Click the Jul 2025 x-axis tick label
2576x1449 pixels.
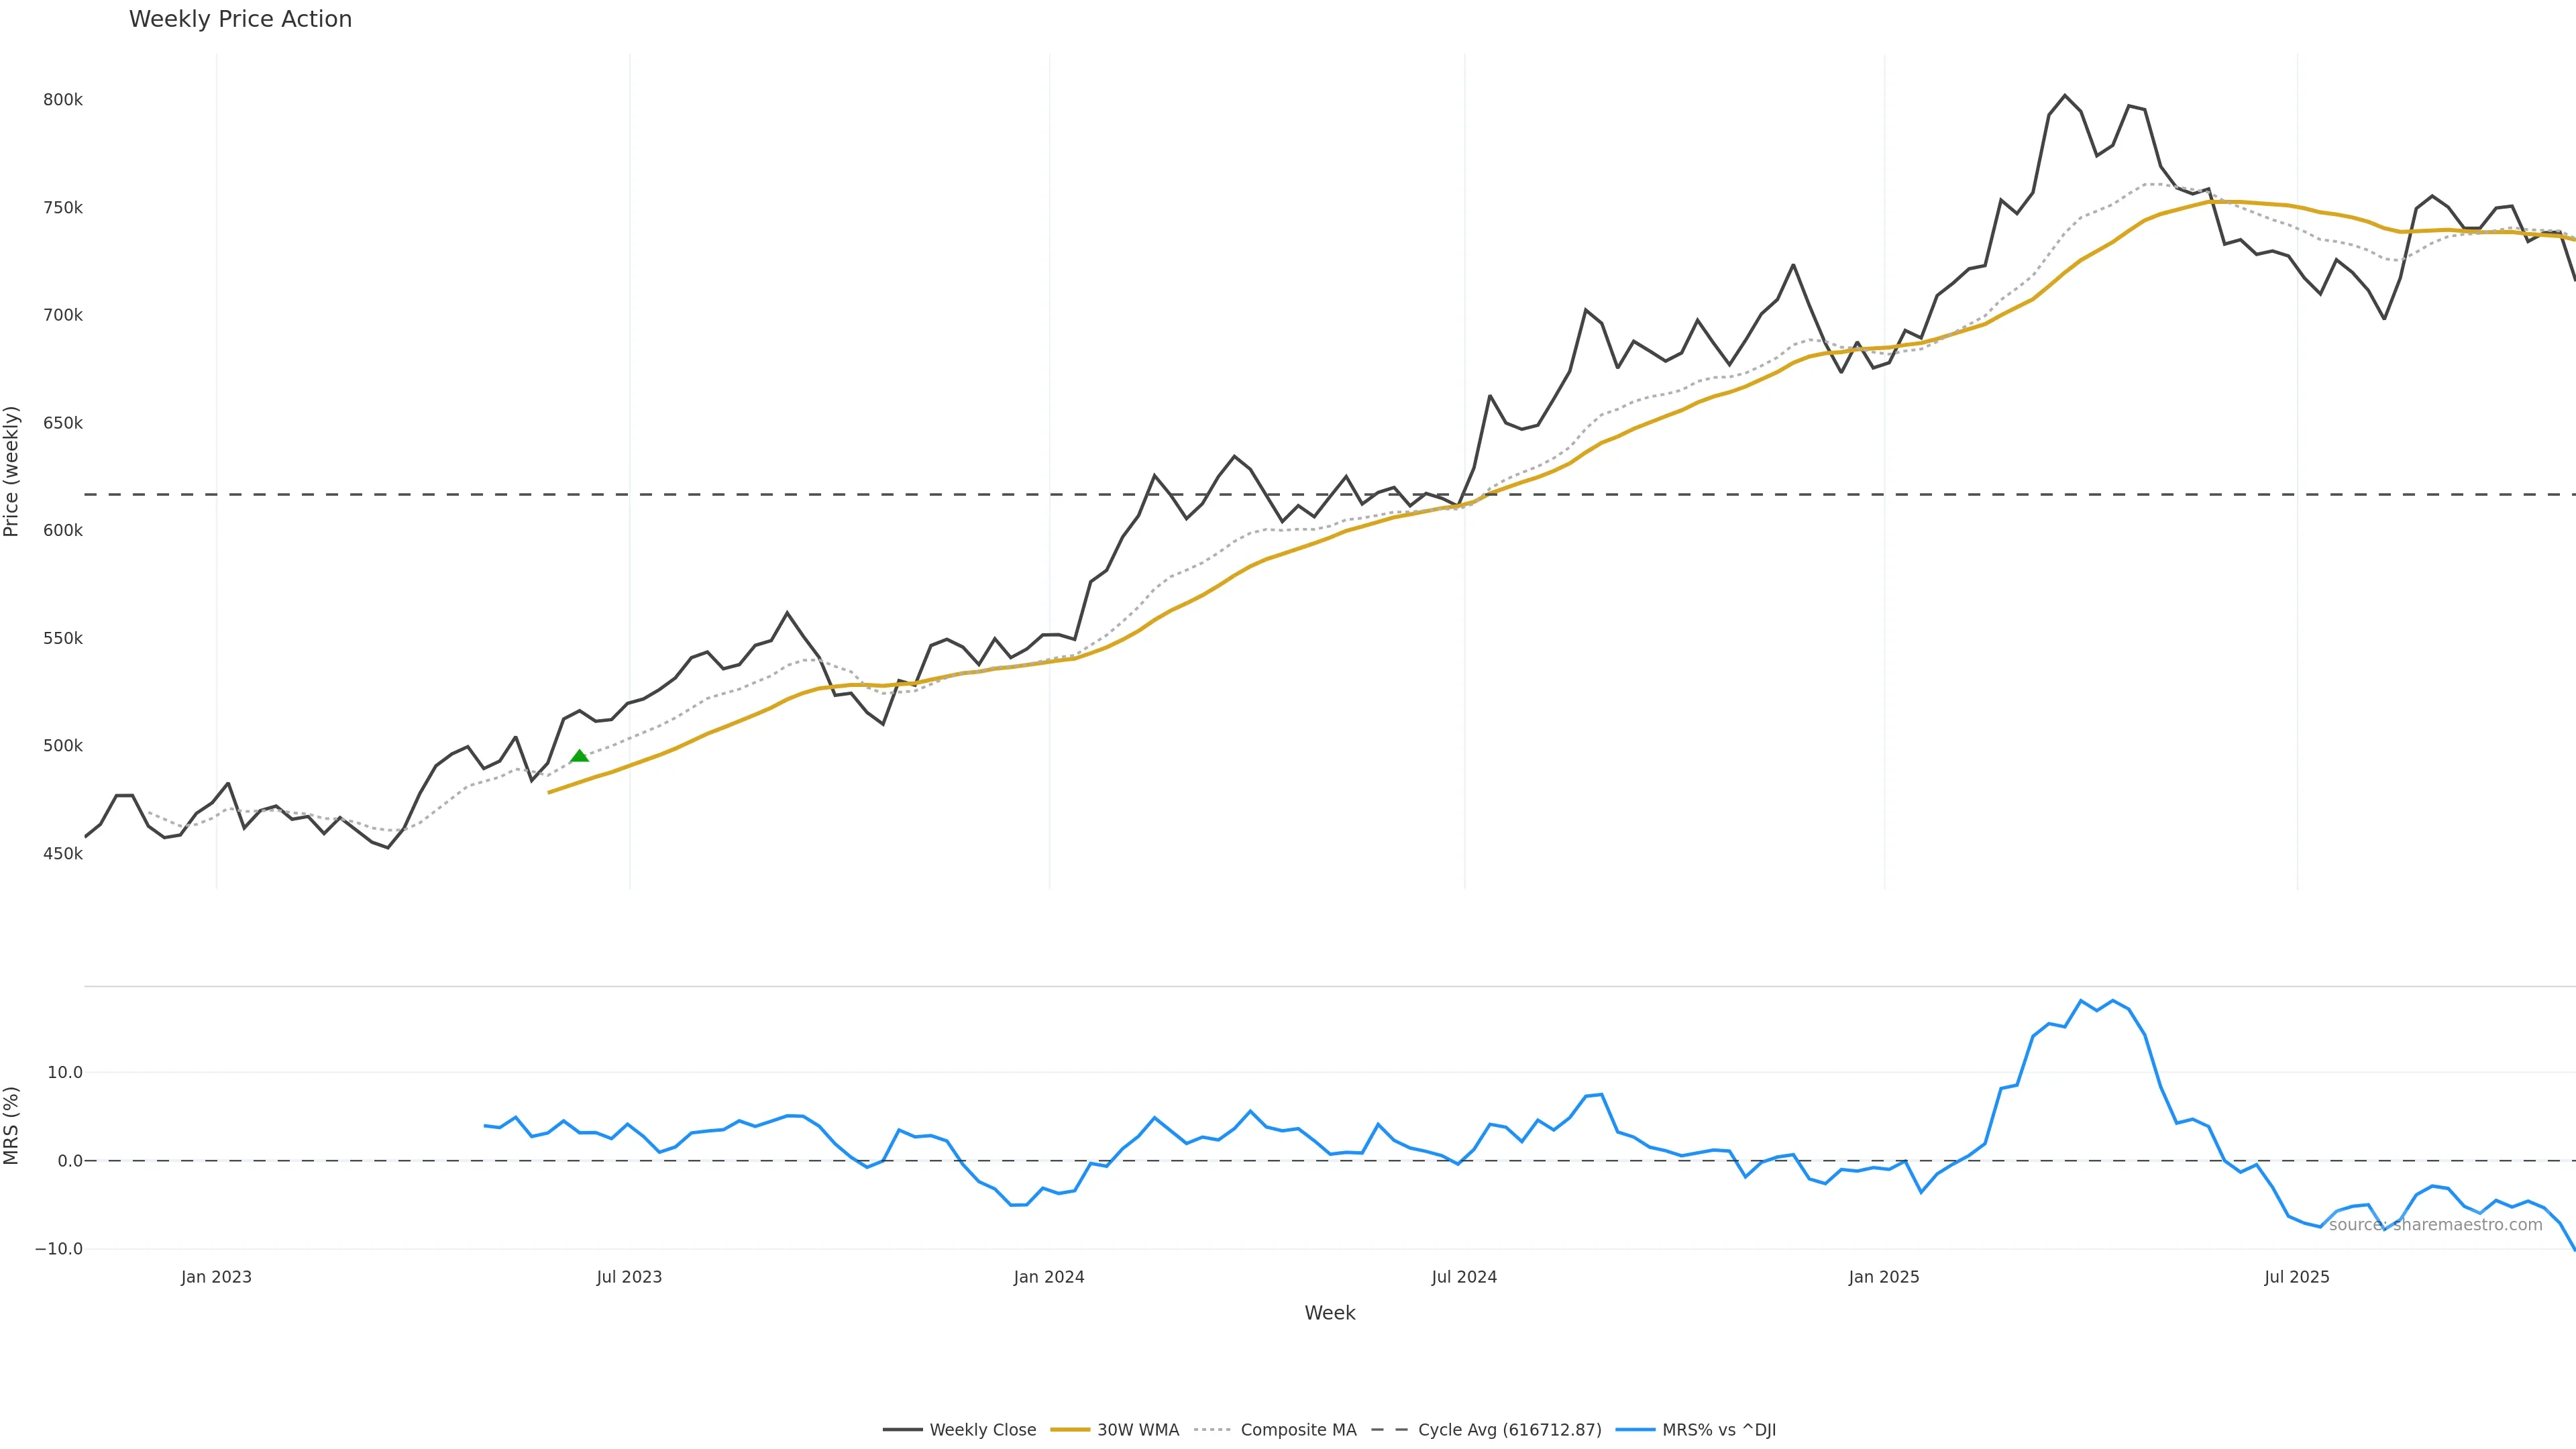click(x=2297, y=1277)
